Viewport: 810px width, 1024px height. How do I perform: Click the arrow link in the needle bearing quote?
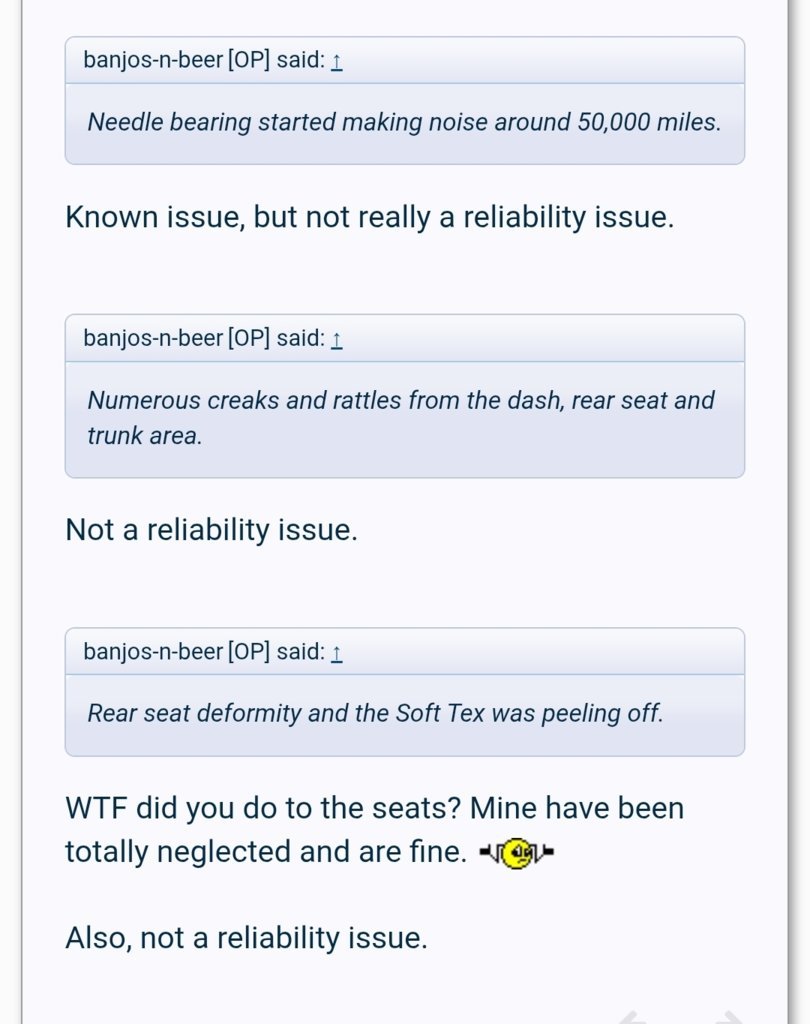tap(336, 62)
